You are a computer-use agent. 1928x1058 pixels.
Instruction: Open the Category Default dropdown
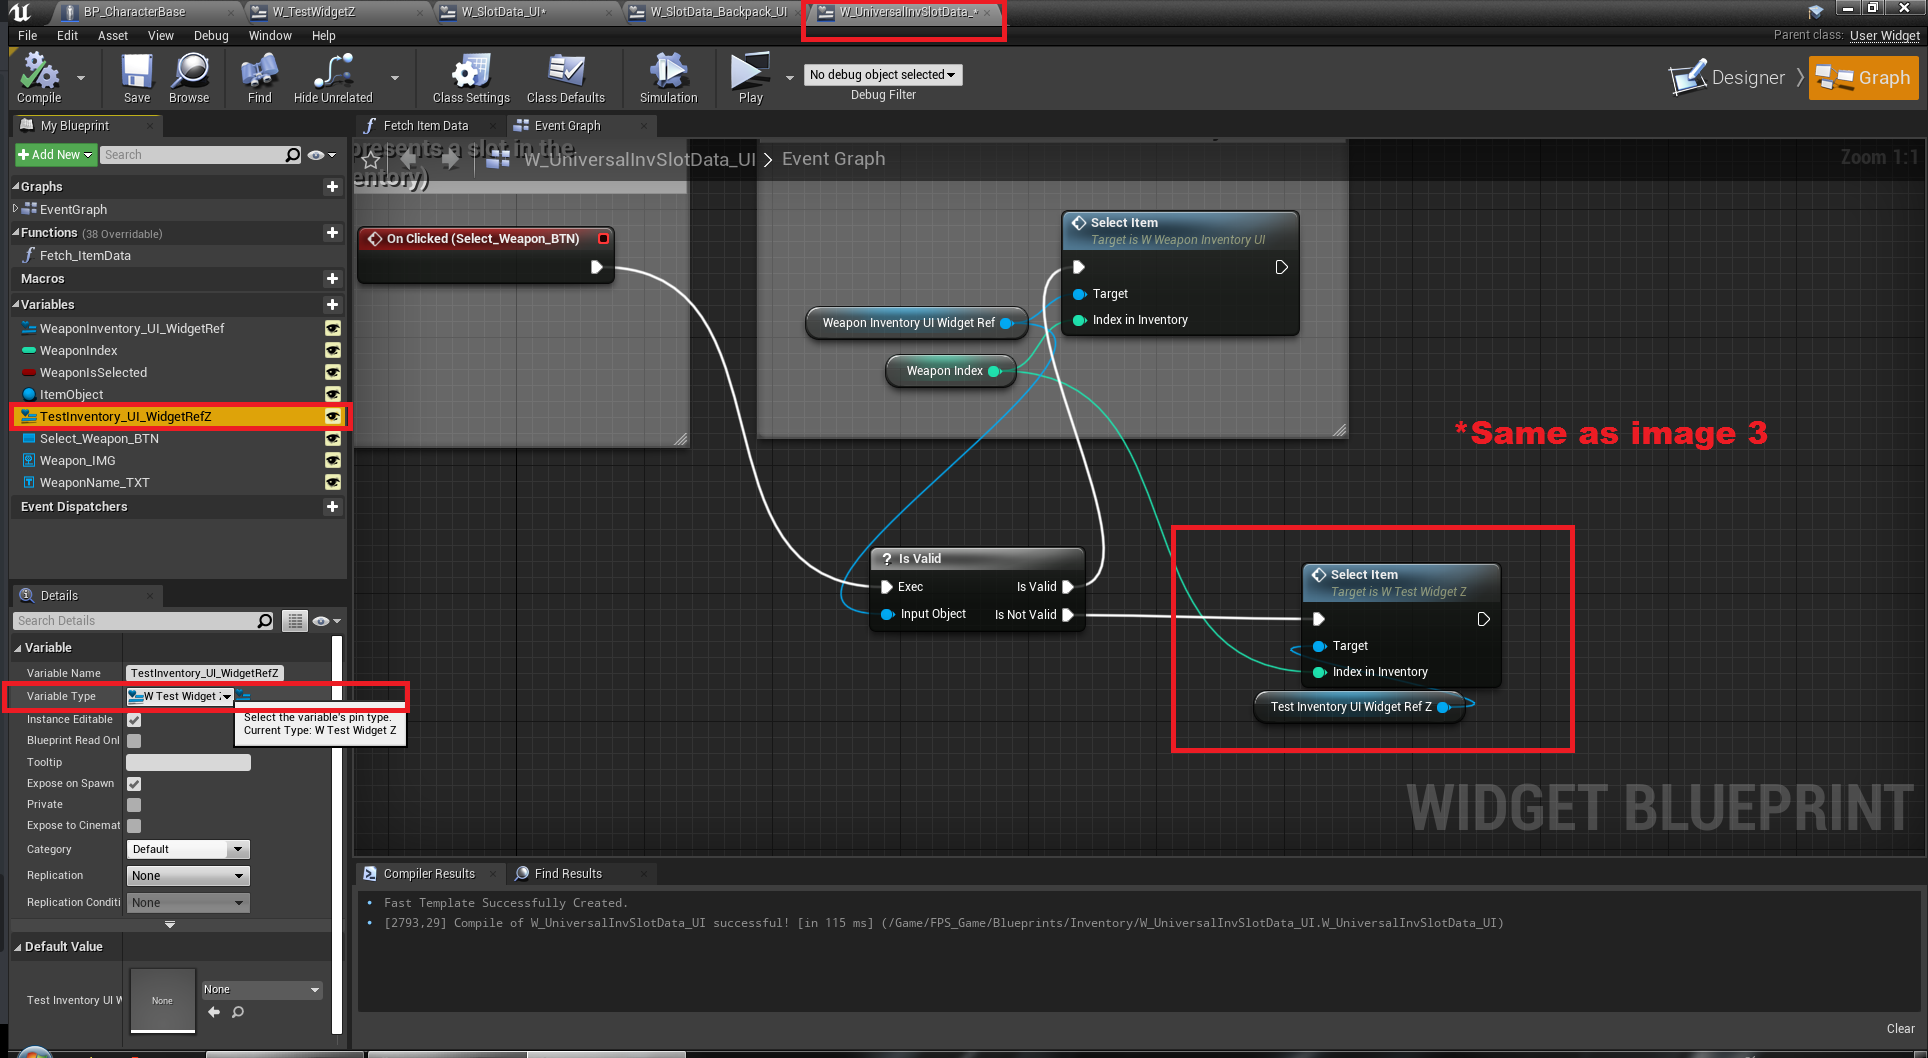point(188,849)
